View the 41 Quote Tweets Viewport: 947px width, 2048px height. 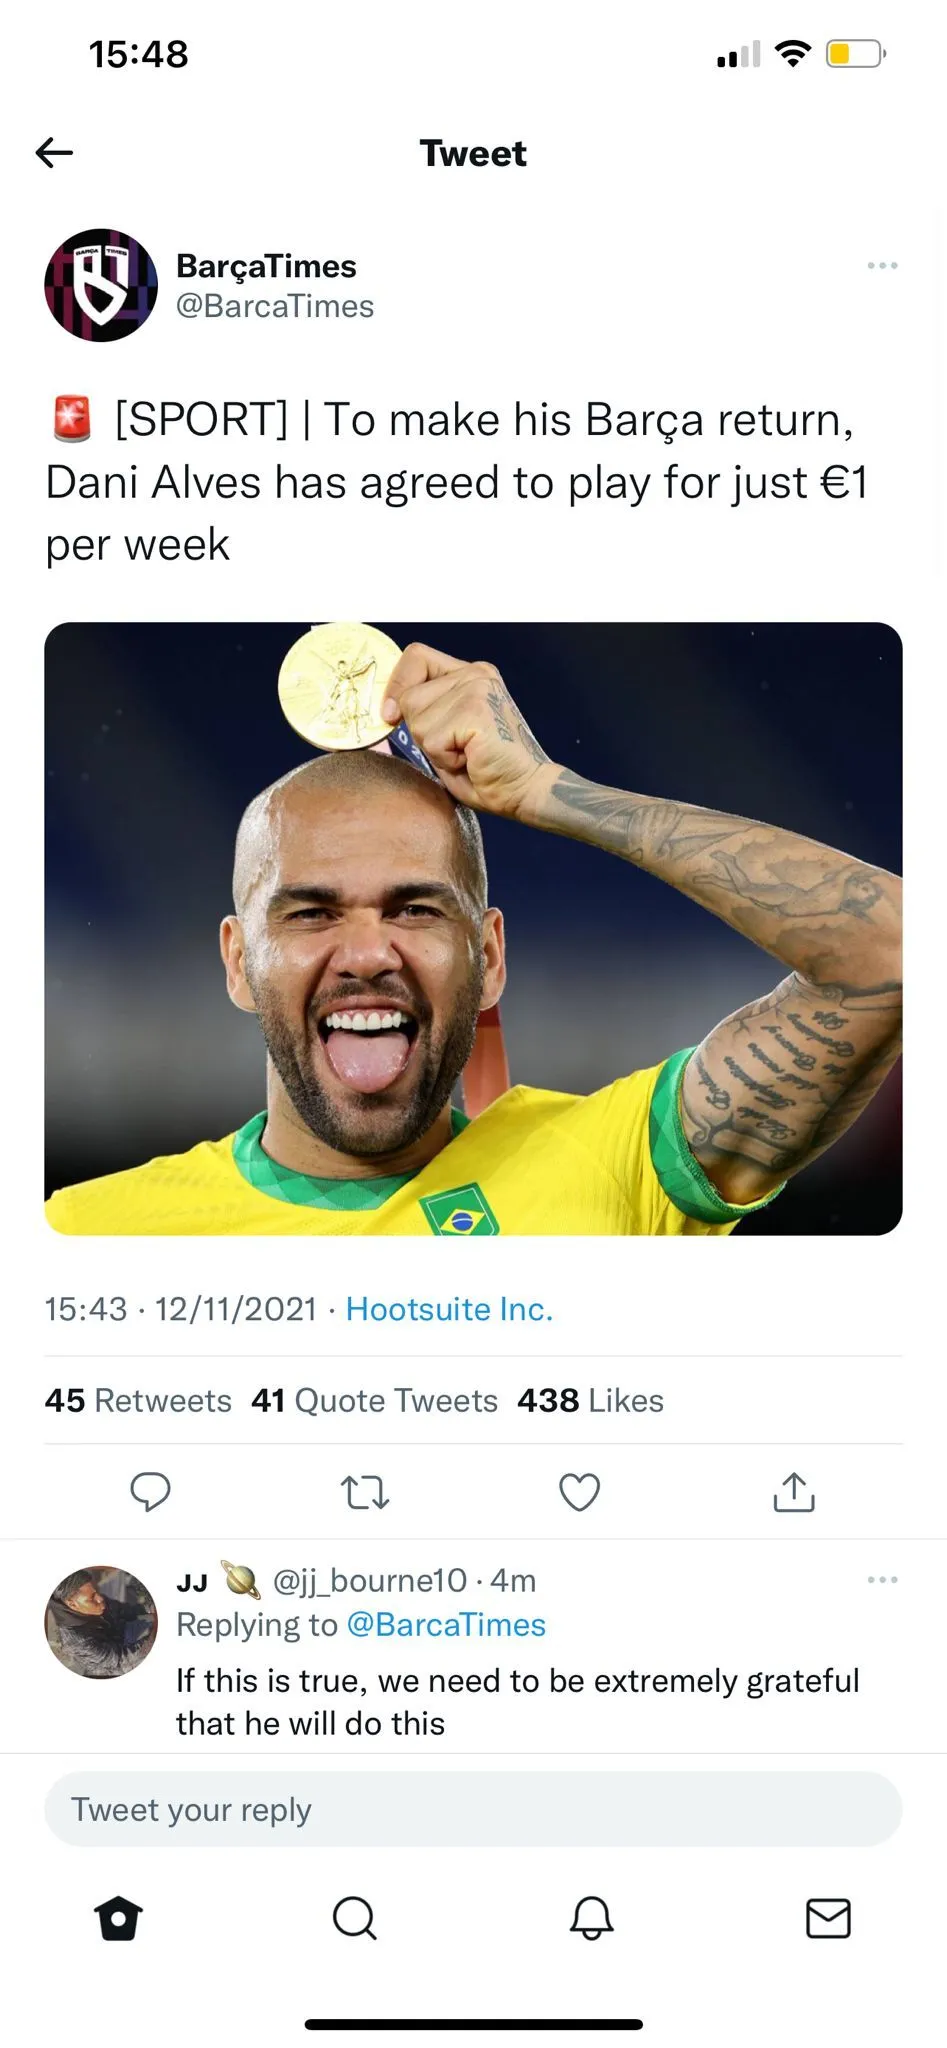(x=374, y=1400)
